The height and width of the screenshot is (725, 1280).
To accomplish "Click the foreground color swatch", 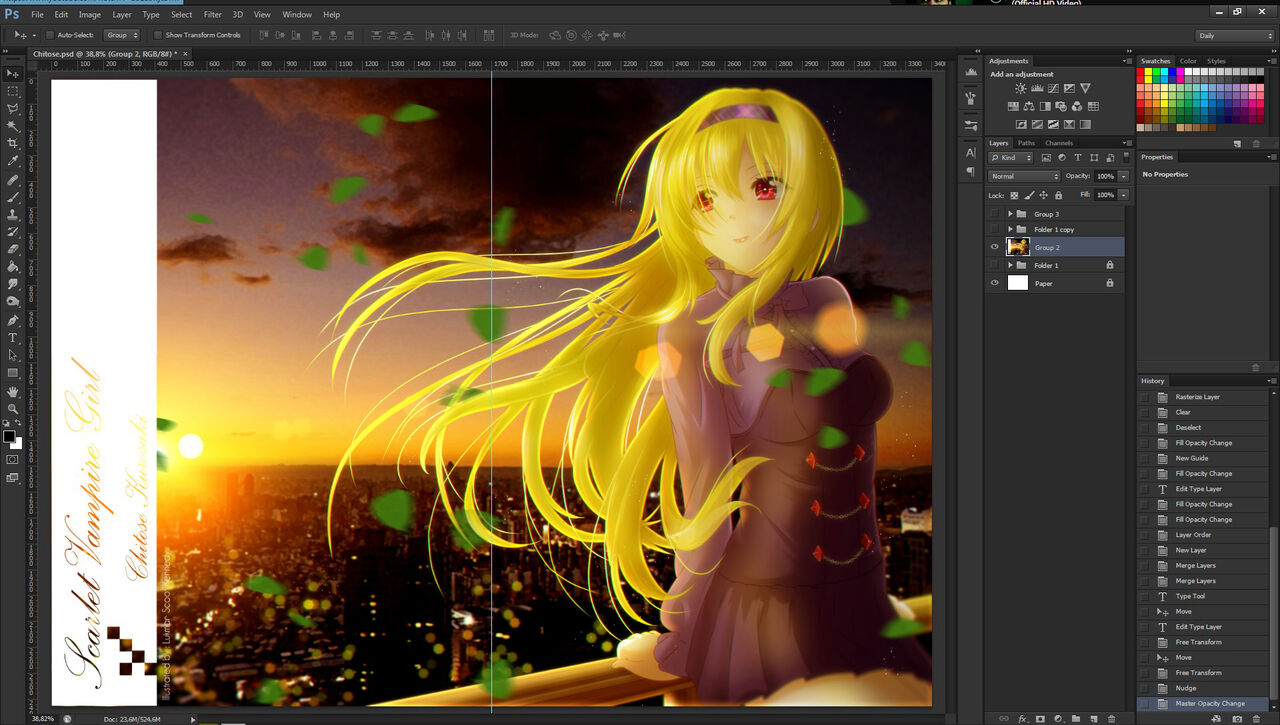I will pyautogui.click(x=9, y=436).
